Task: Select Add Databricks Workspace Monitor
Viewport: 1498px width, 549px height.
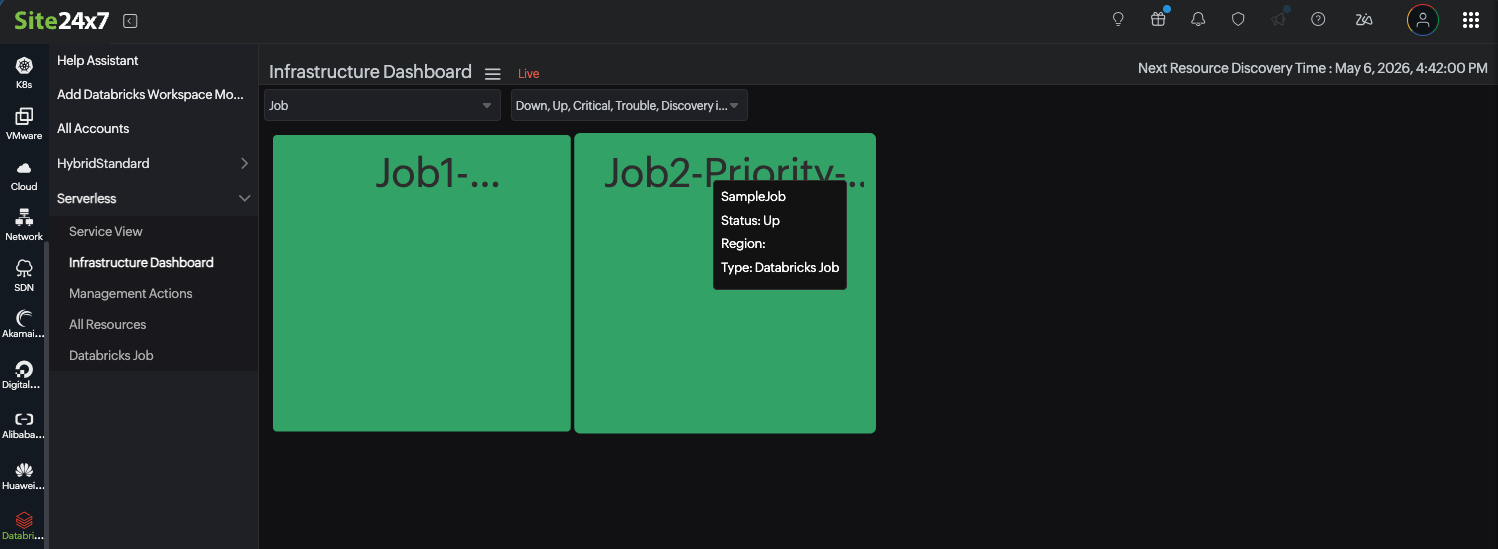Action: coord(150,94)
